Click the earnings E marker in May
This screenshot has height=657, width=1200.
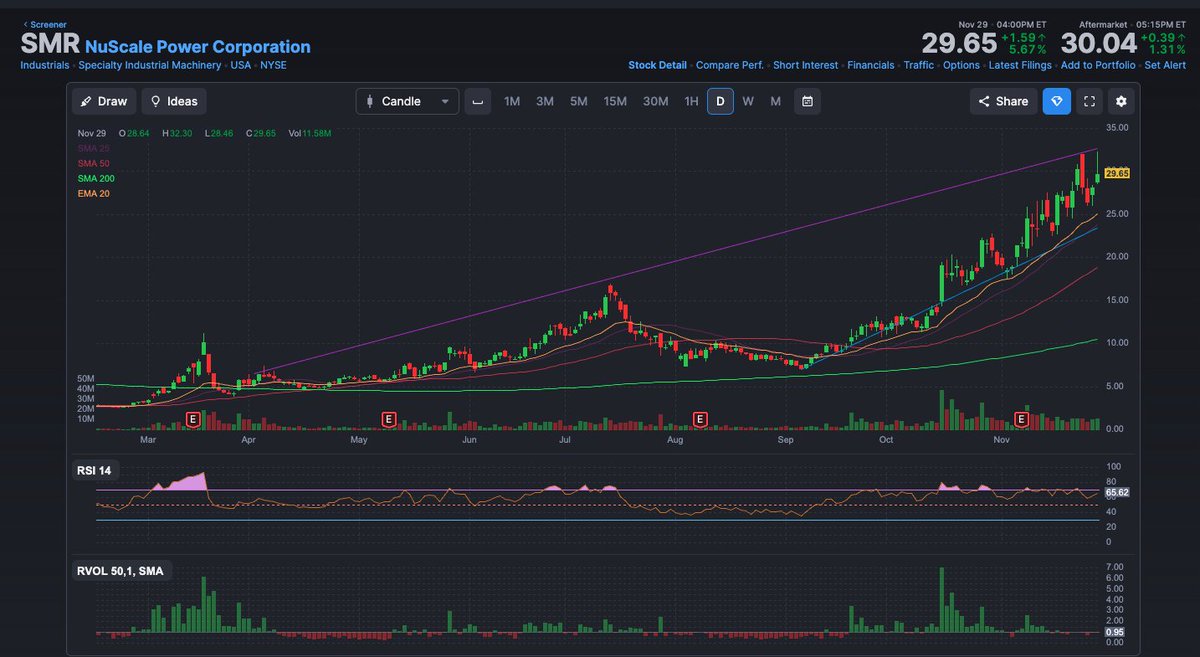(x=389, y=418)
